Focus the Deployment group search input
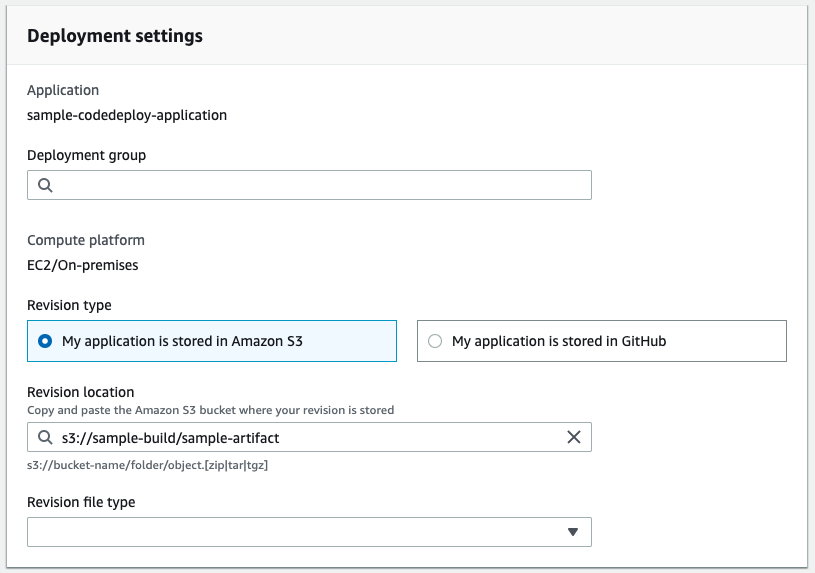The width and height of the screenshot is (815, 573). pyautogui.click(x=320, y=185)
